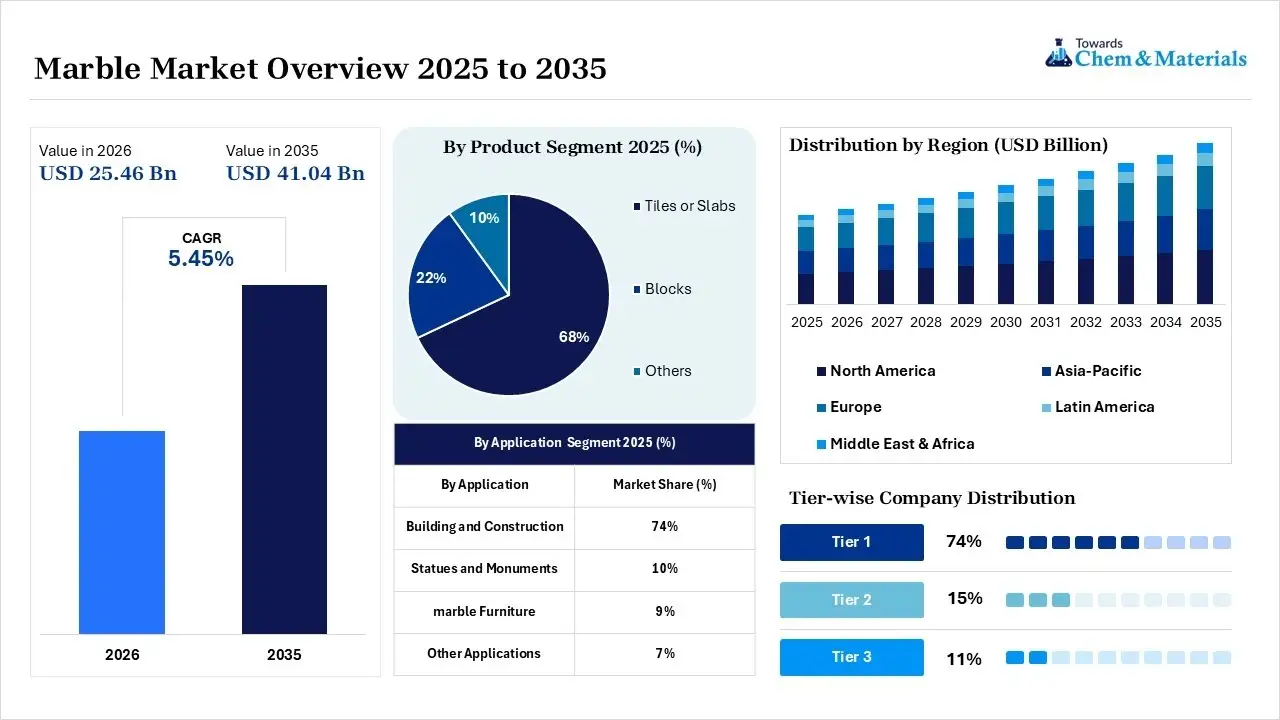
Task: Click the 68% slice of the pie chart
Action: click(x=540, y=310)
